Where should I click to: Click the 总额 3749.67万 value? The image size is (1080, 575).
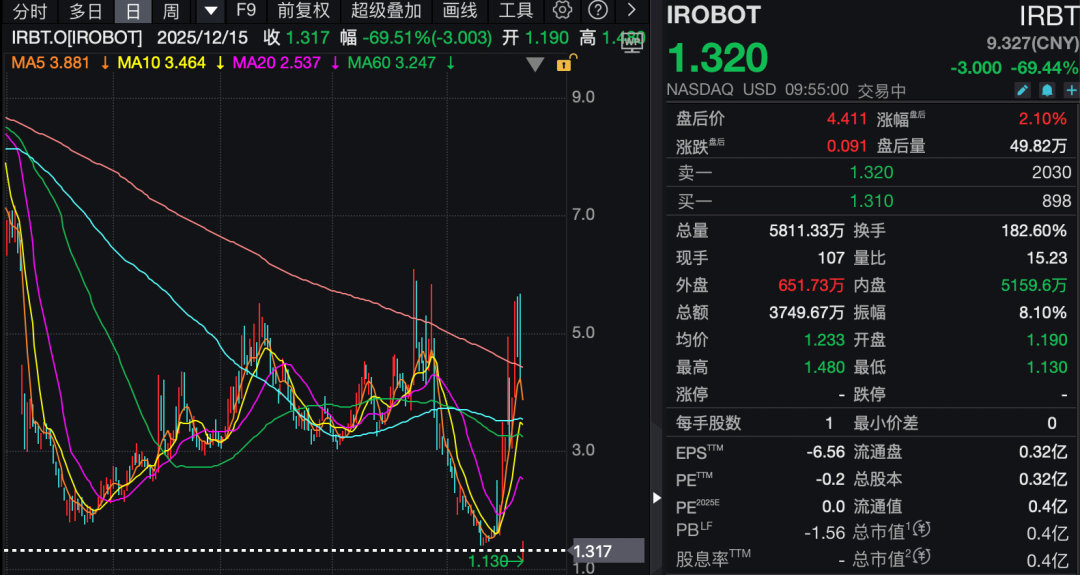807,313
